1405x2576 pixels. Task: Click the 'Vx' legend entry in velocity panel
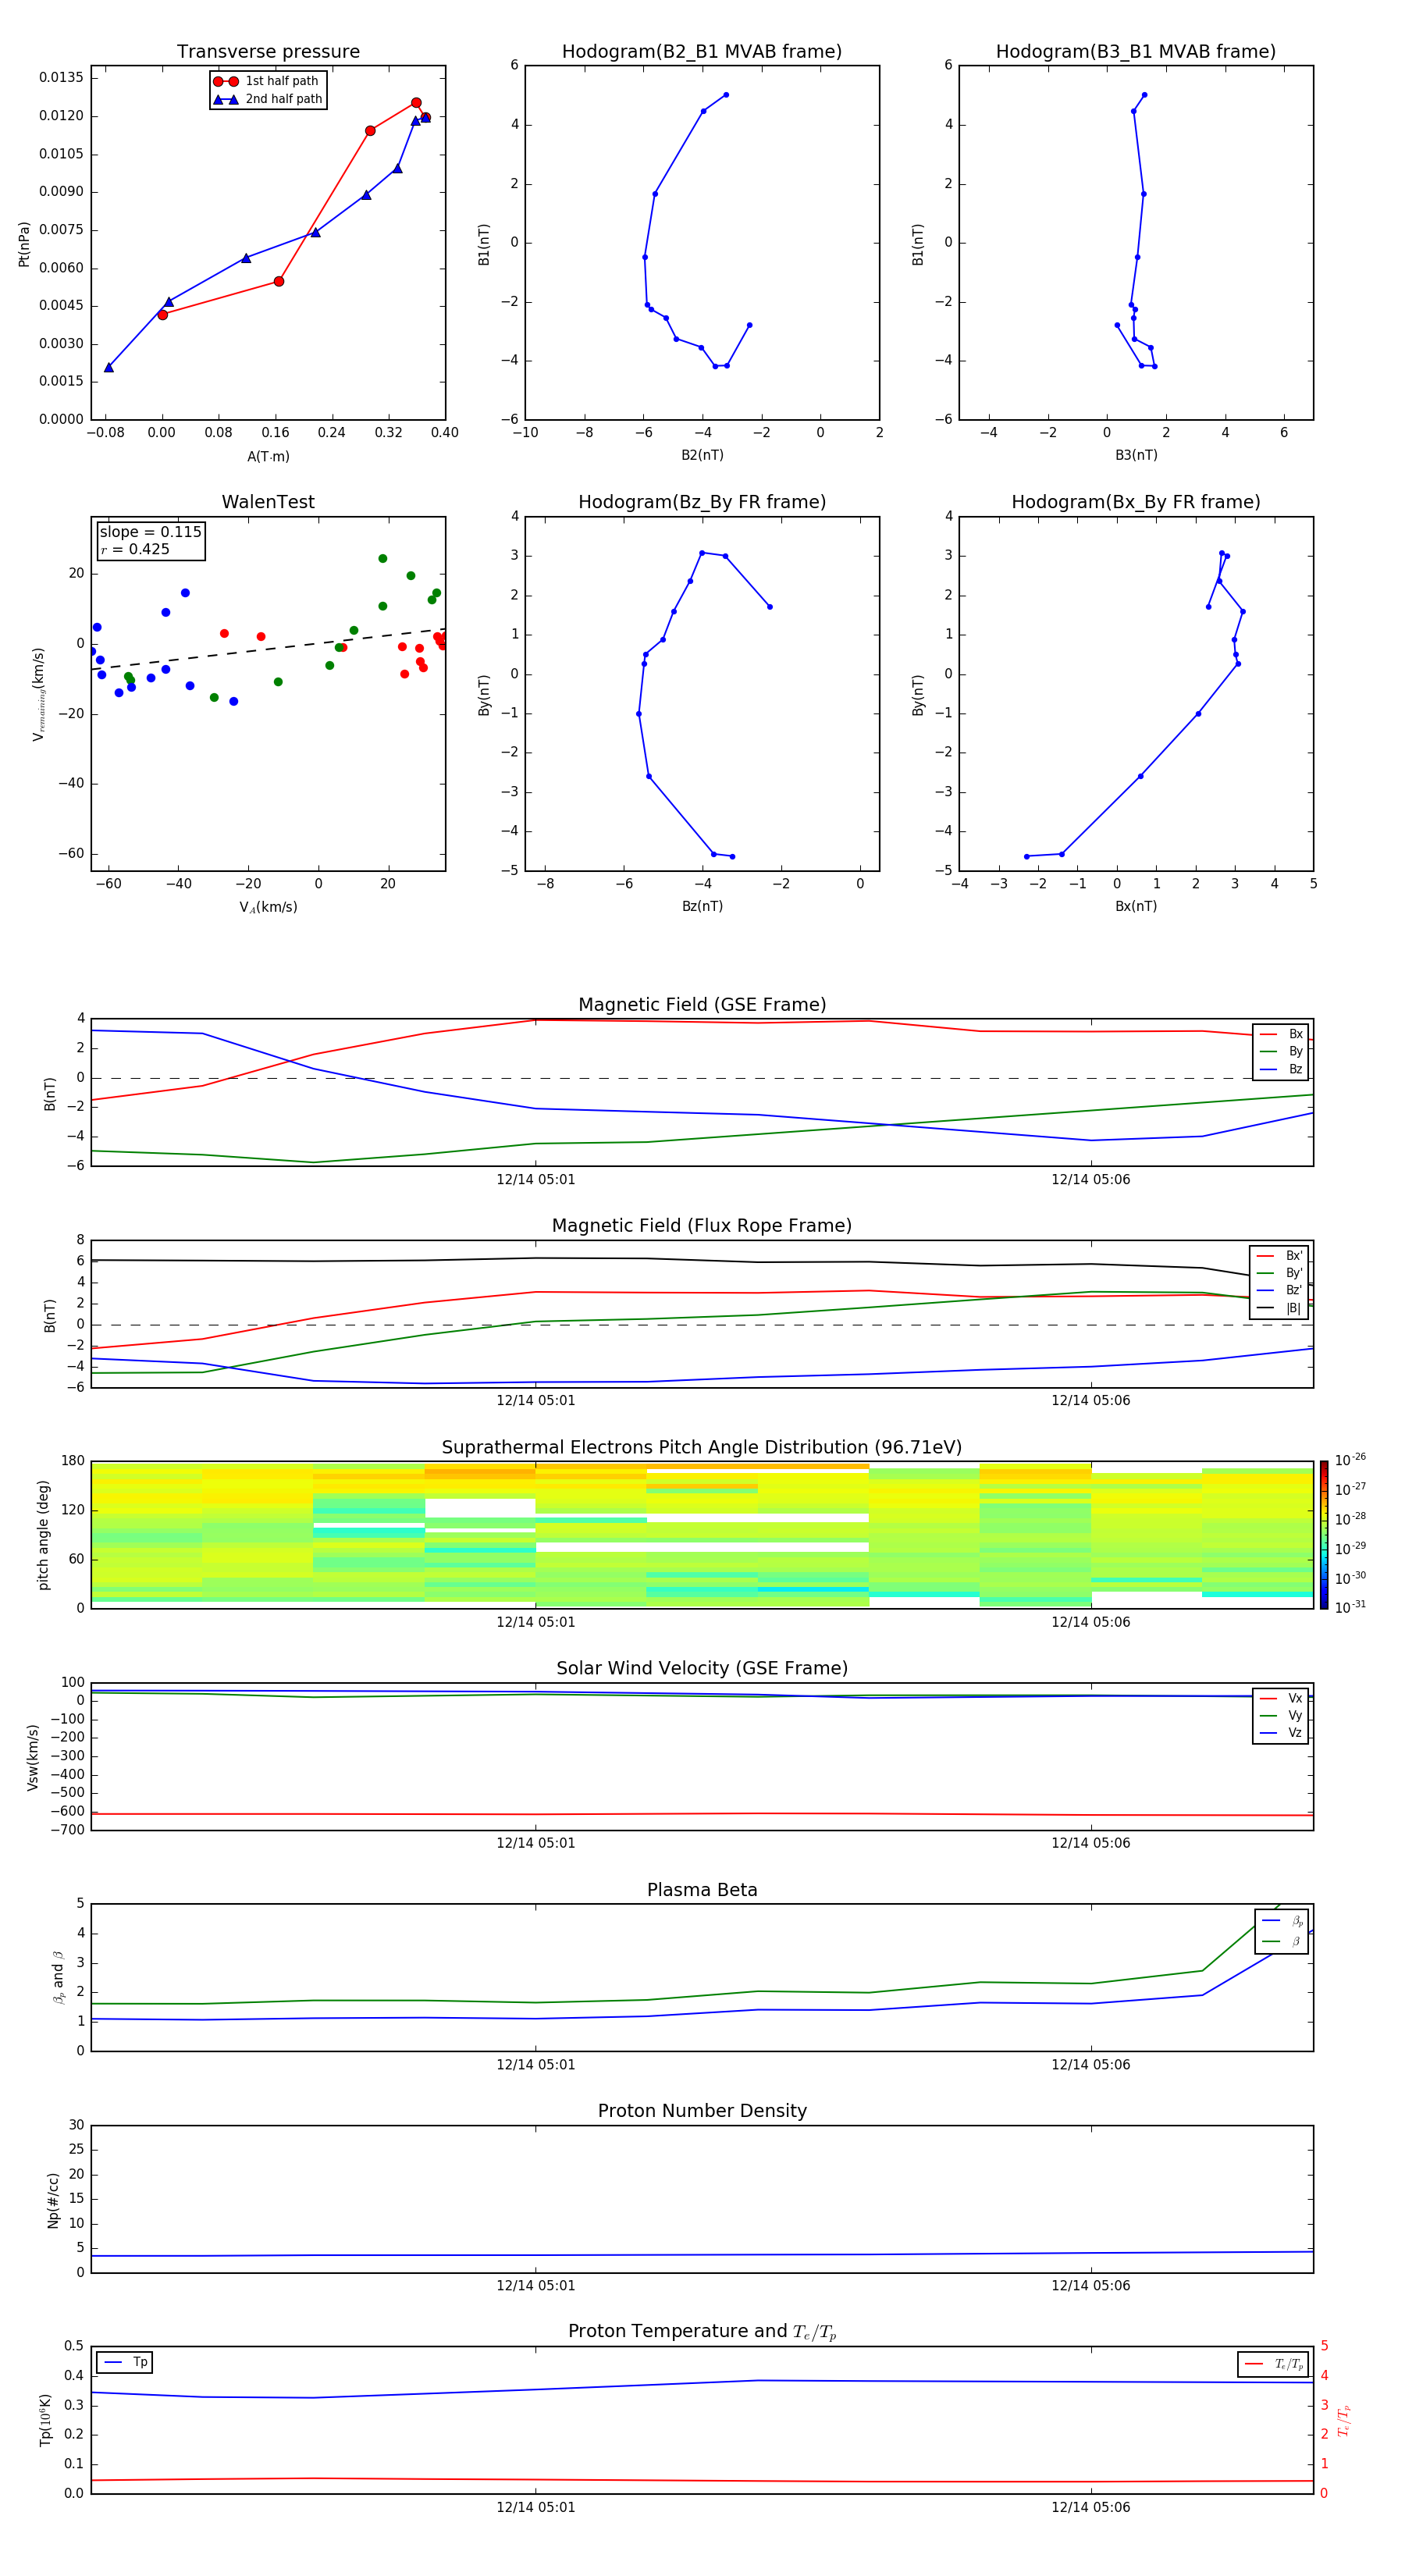[x=1281, y=1698]
